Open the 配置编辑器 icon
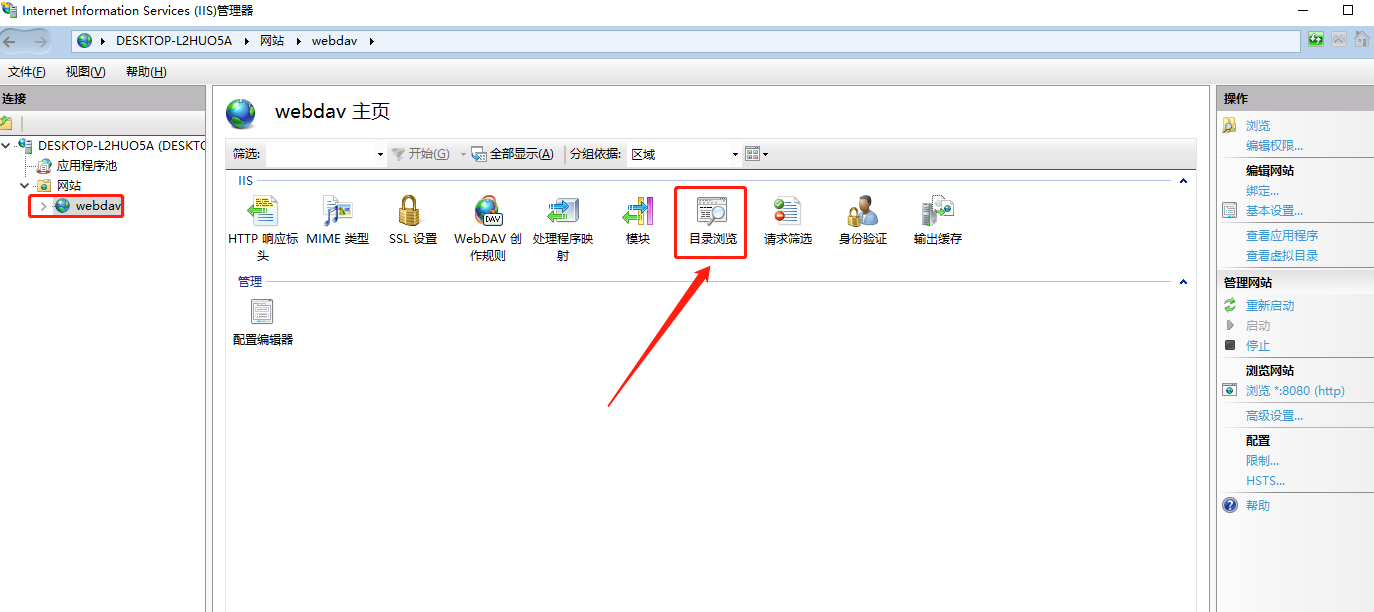Viewport: 1374px width, 612px height. pos(262,312)
